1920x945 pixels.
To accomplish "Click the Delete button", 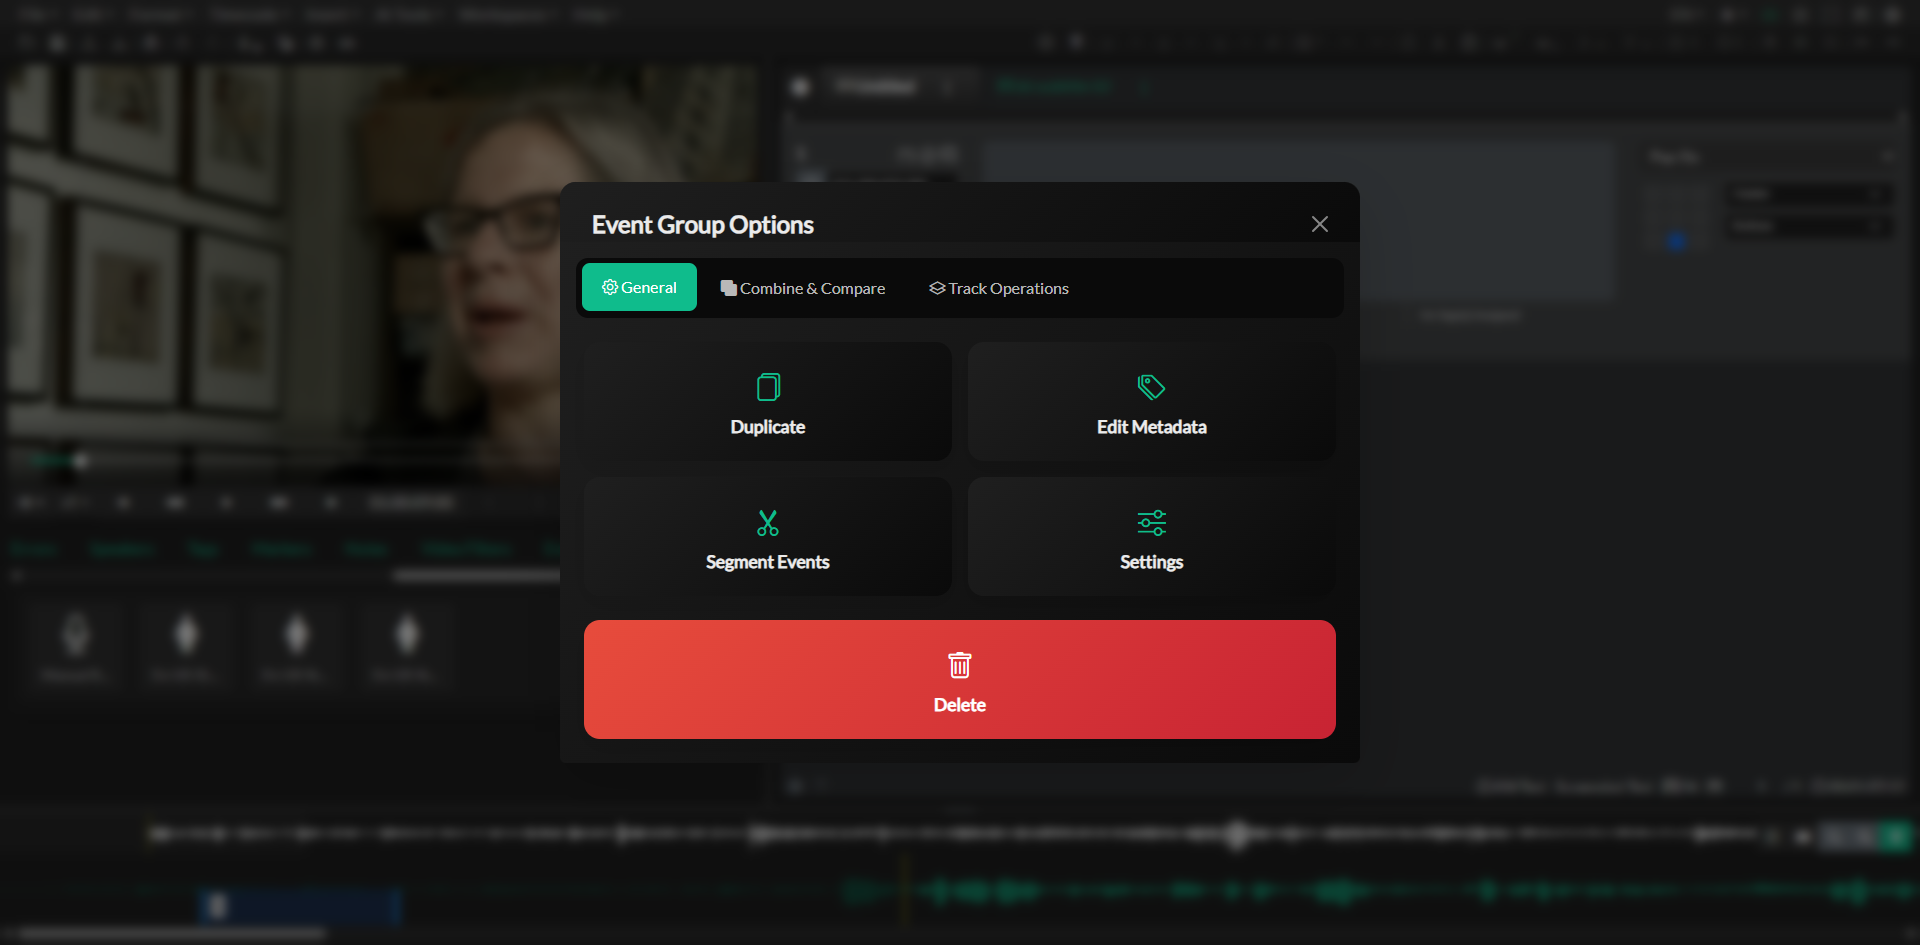I will pyautogui.click(x=960, y=680).
